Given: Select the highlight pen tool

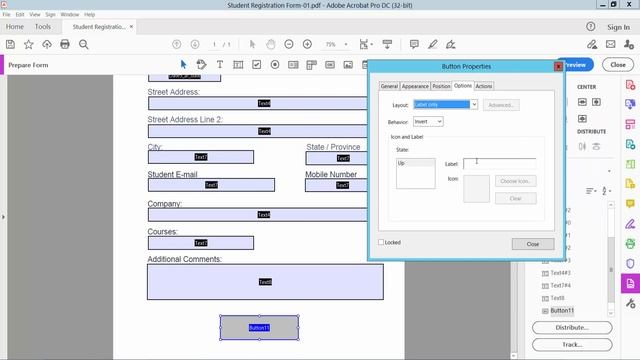Looking at the screenshot, I should click(433, 44).
